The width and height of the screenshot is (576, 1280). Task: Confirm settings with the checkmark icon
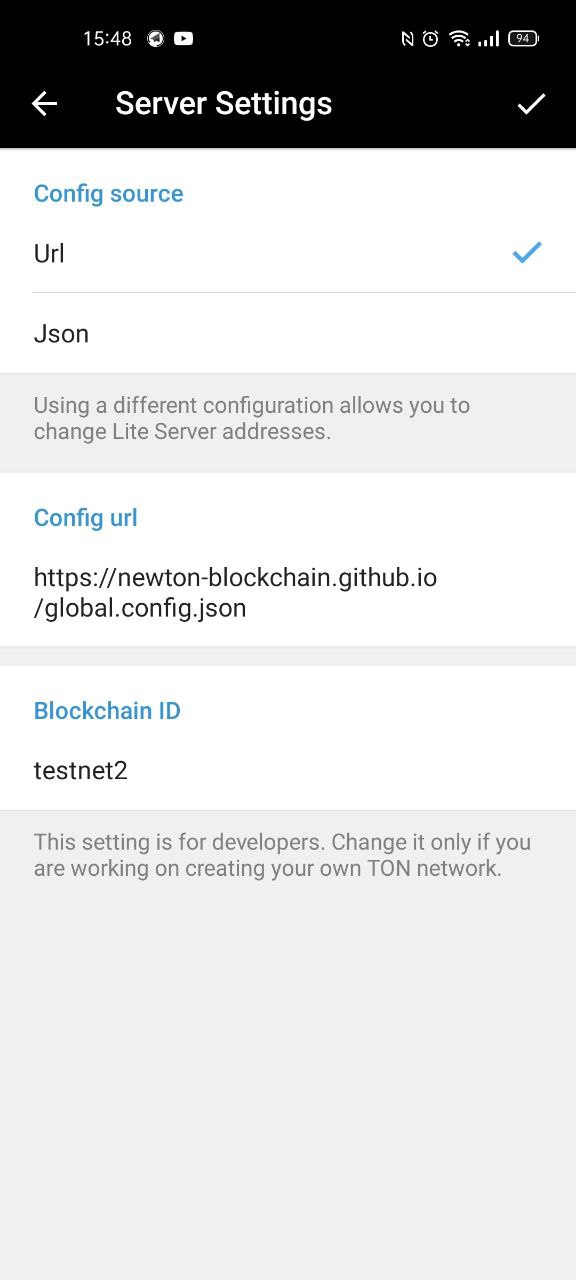(531, 103)
